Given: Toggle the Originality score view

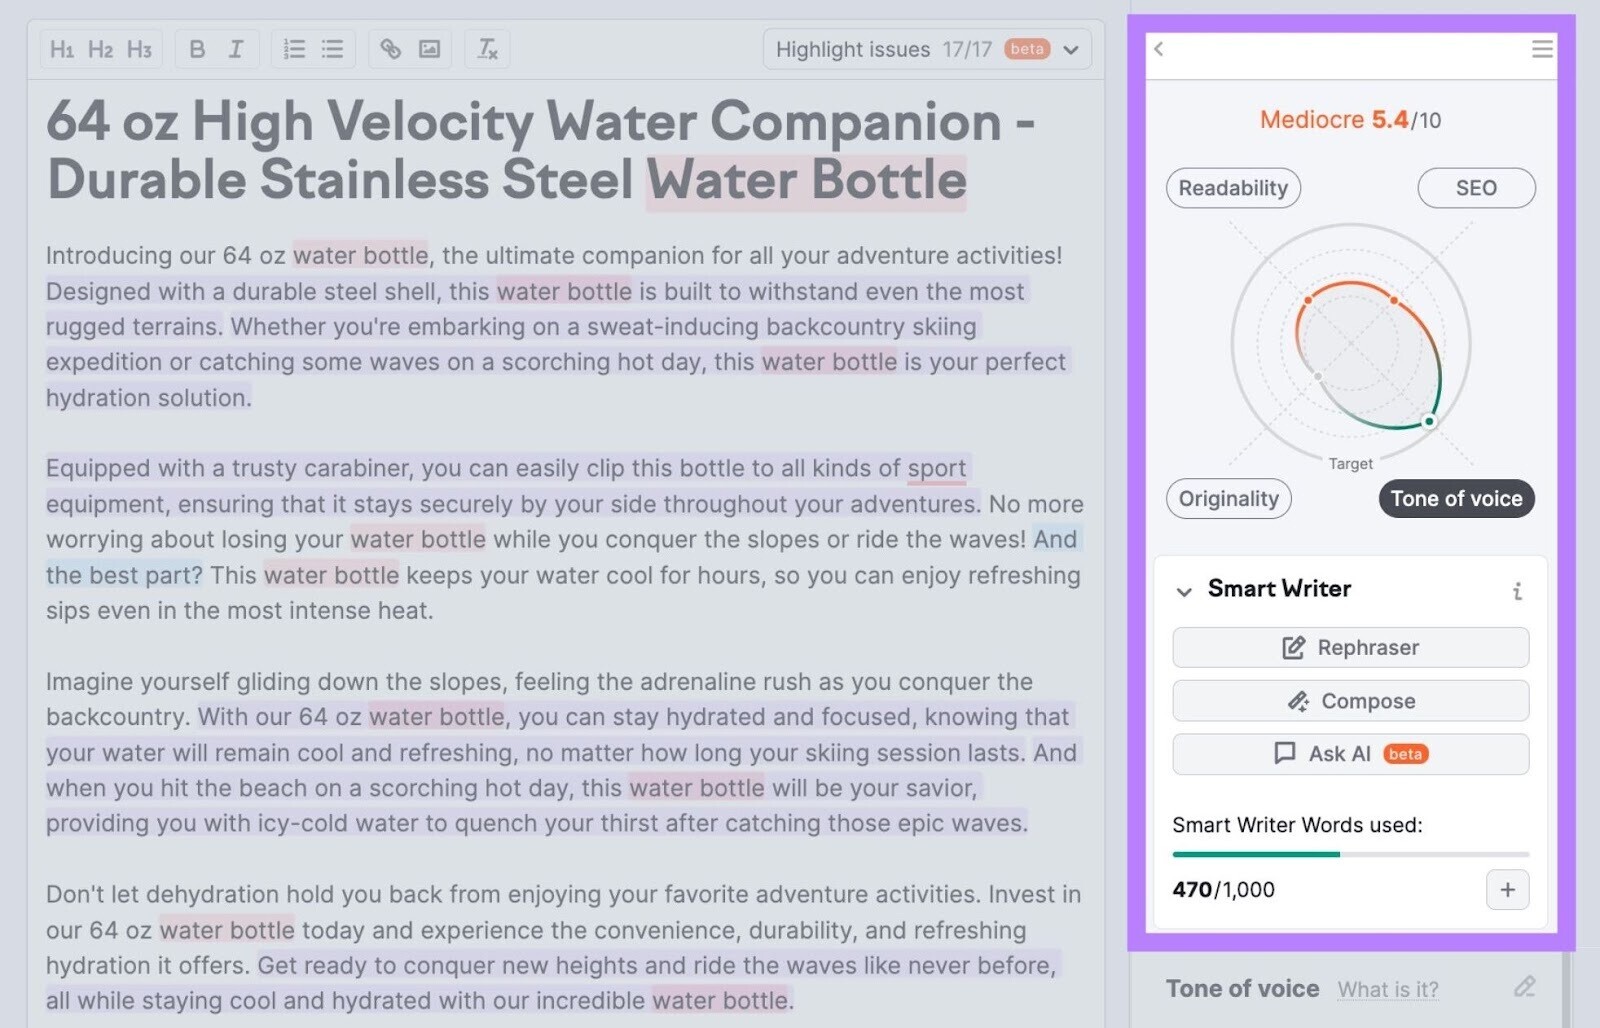Looking at the screenshot, I should (x=1228, y=498).
